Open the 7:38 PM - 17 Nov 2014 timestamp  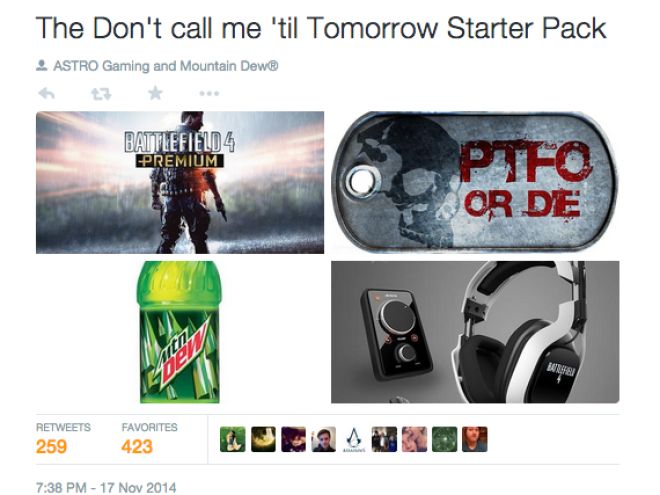[106, 487]
